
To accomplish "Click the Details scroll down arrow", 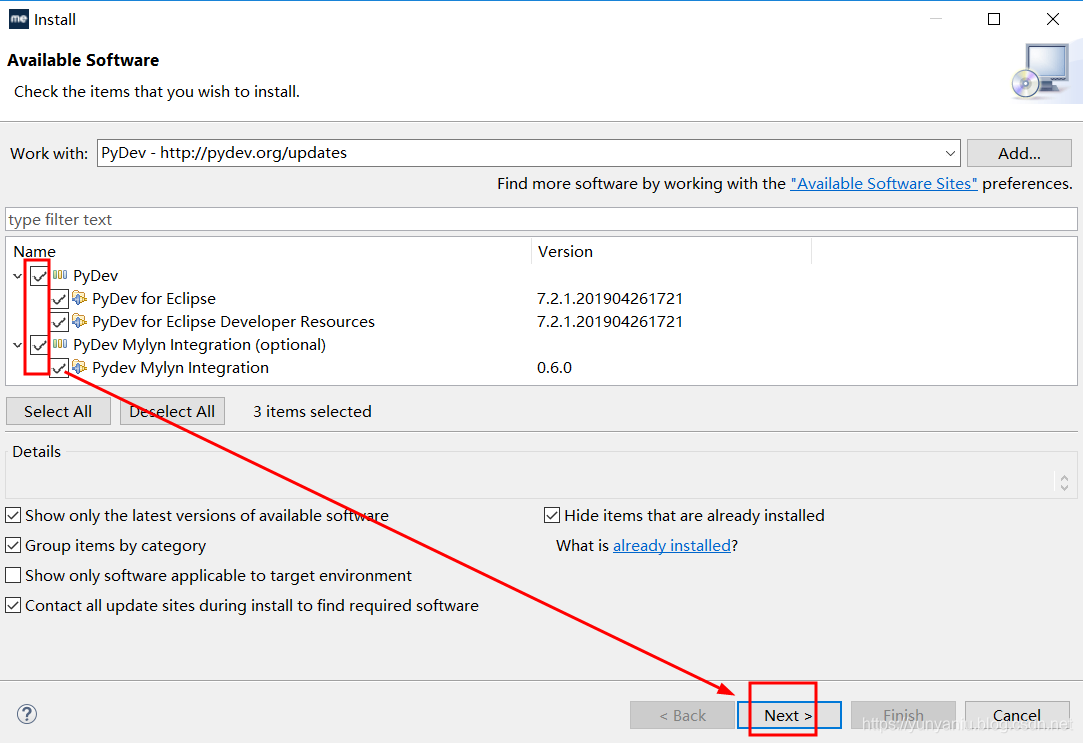I will tap(1064, 487).
